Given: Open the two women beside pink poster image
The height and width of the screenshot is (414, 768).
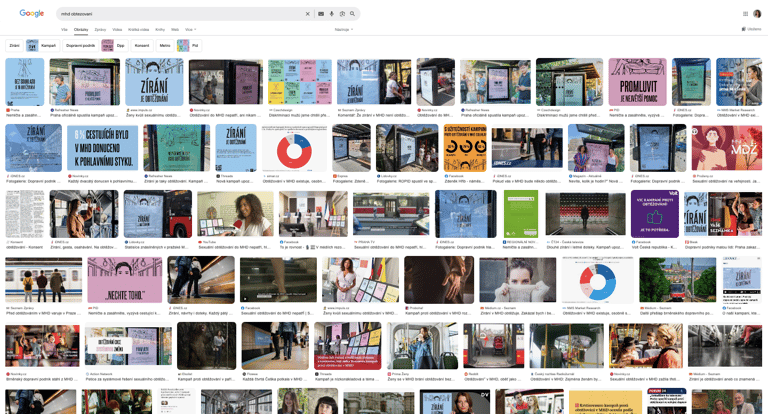Looking at the screenshot, I should coord(596,147).
